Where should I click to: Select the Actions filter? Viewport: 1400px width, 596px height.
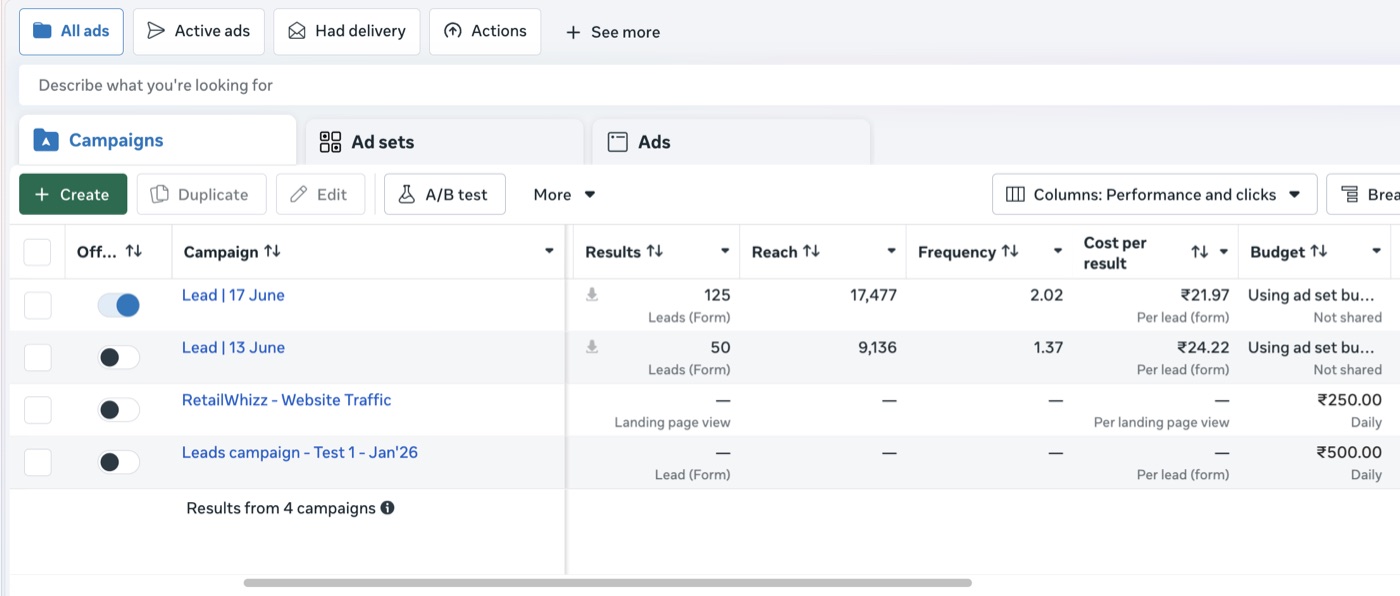[485, 31]
